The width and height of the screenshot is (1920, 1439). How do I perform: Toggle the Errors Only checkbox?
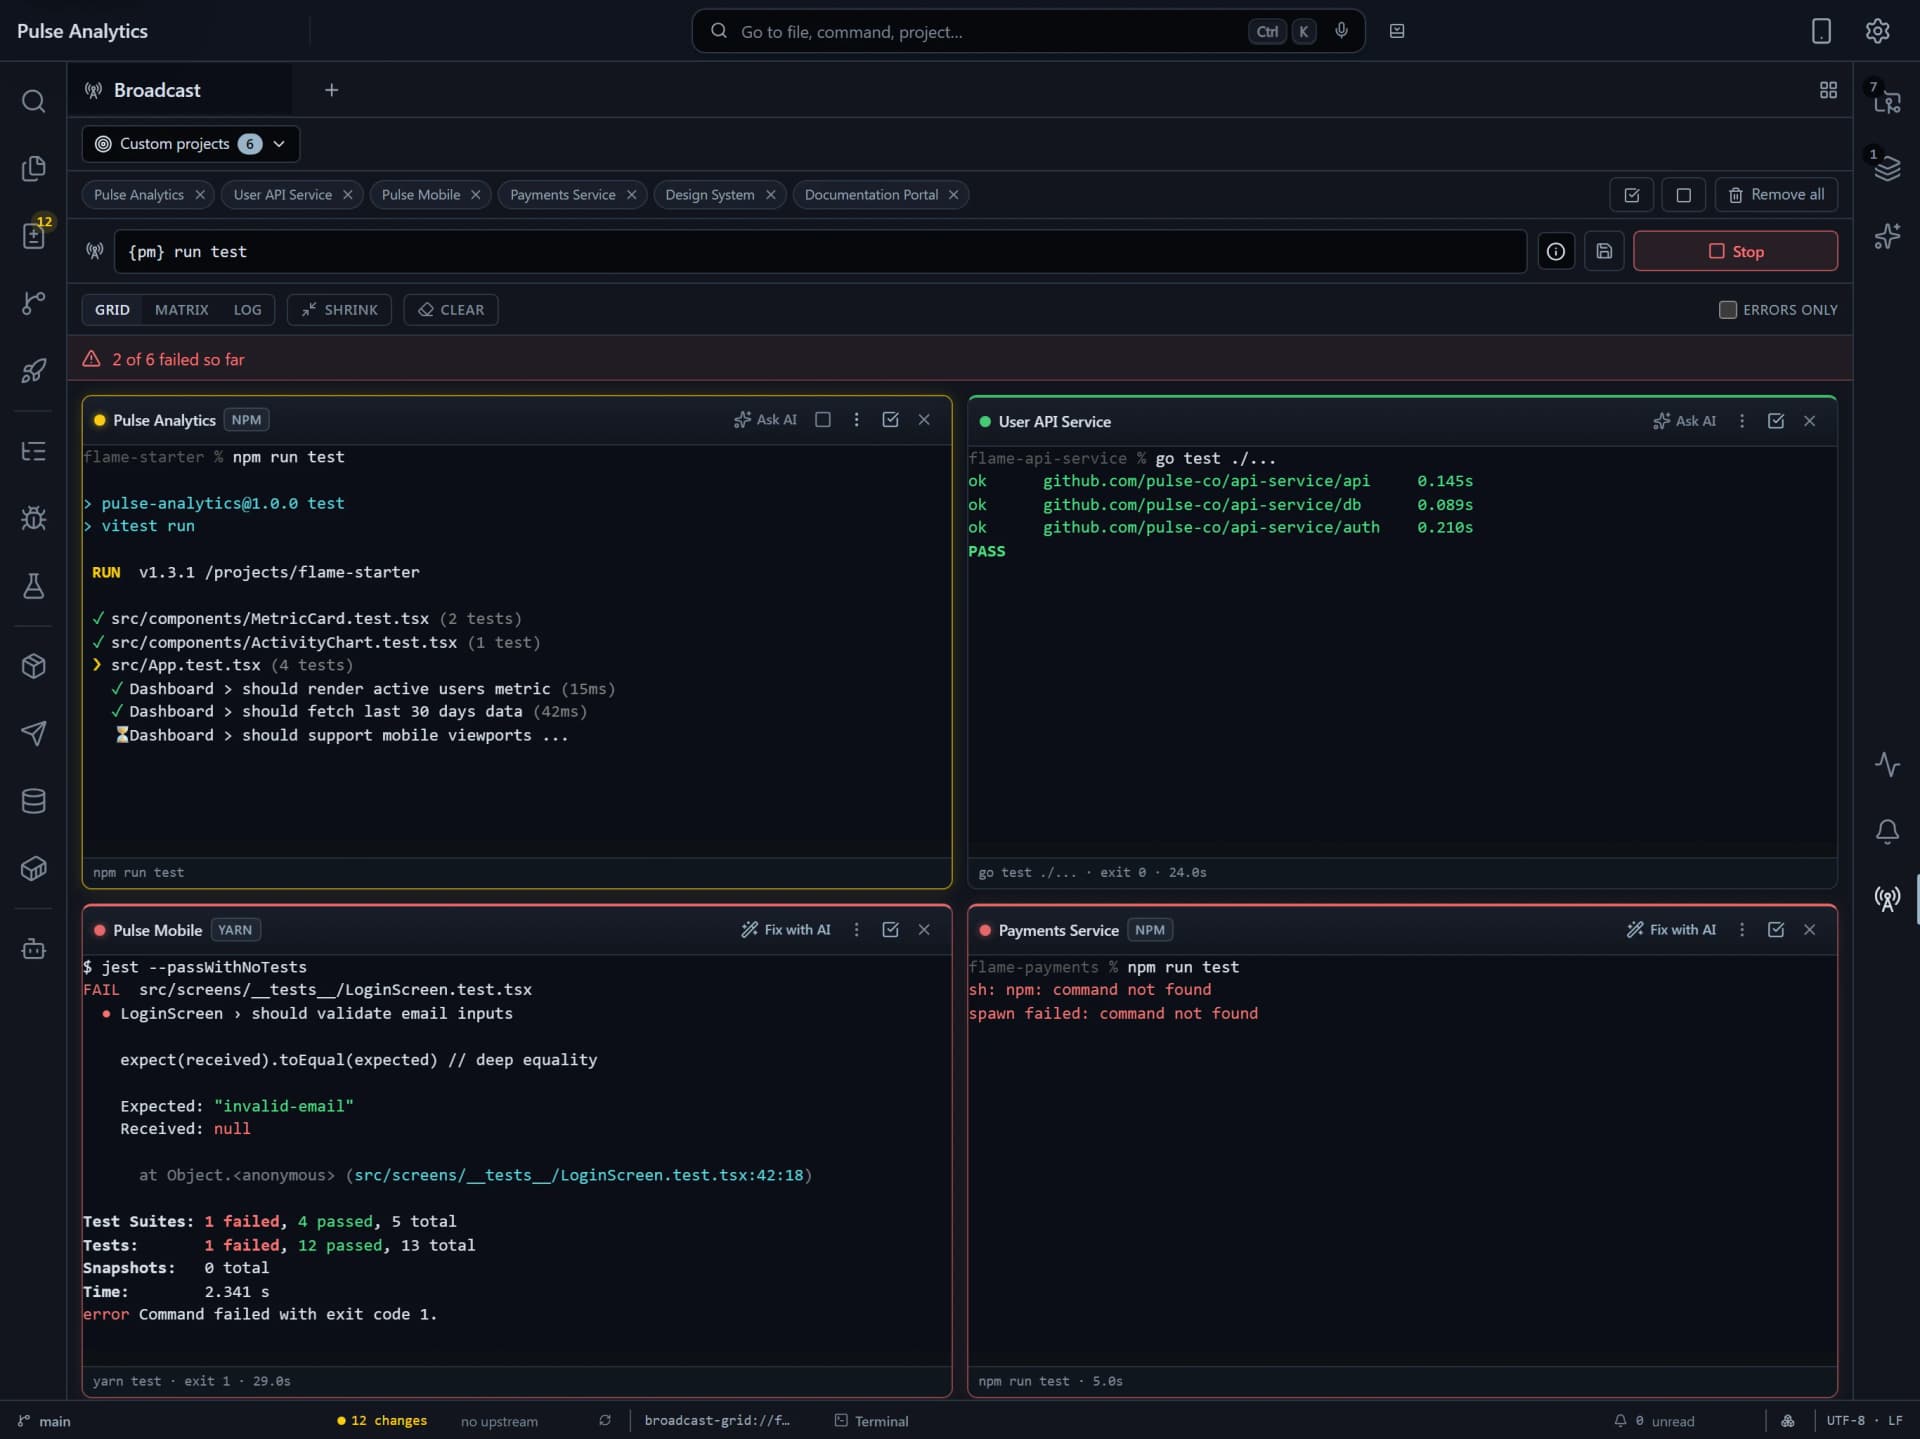point(1727,310)
